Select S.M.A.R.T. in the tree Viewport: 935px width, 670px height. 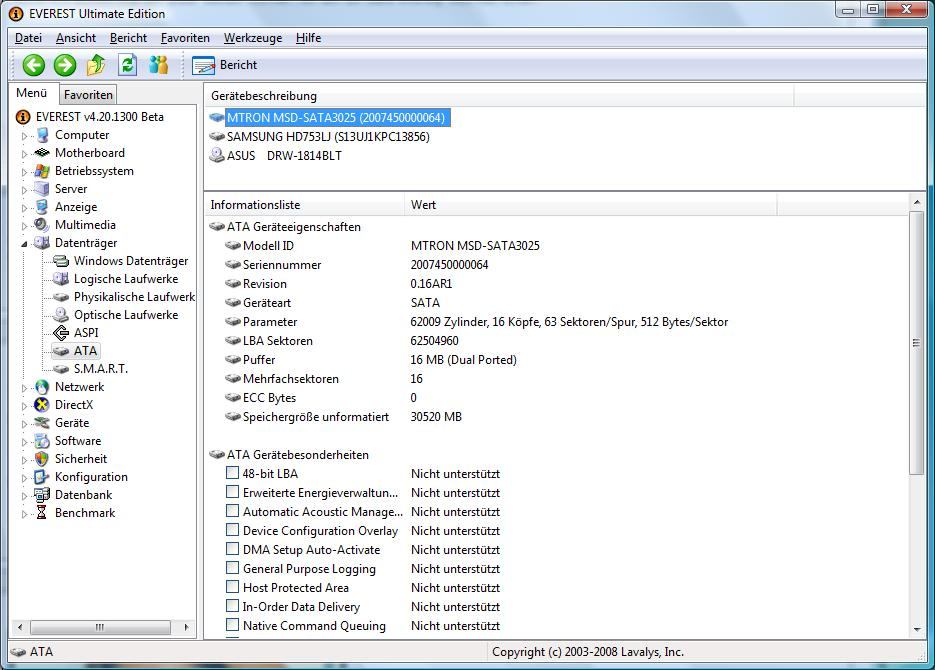point(101,369)
